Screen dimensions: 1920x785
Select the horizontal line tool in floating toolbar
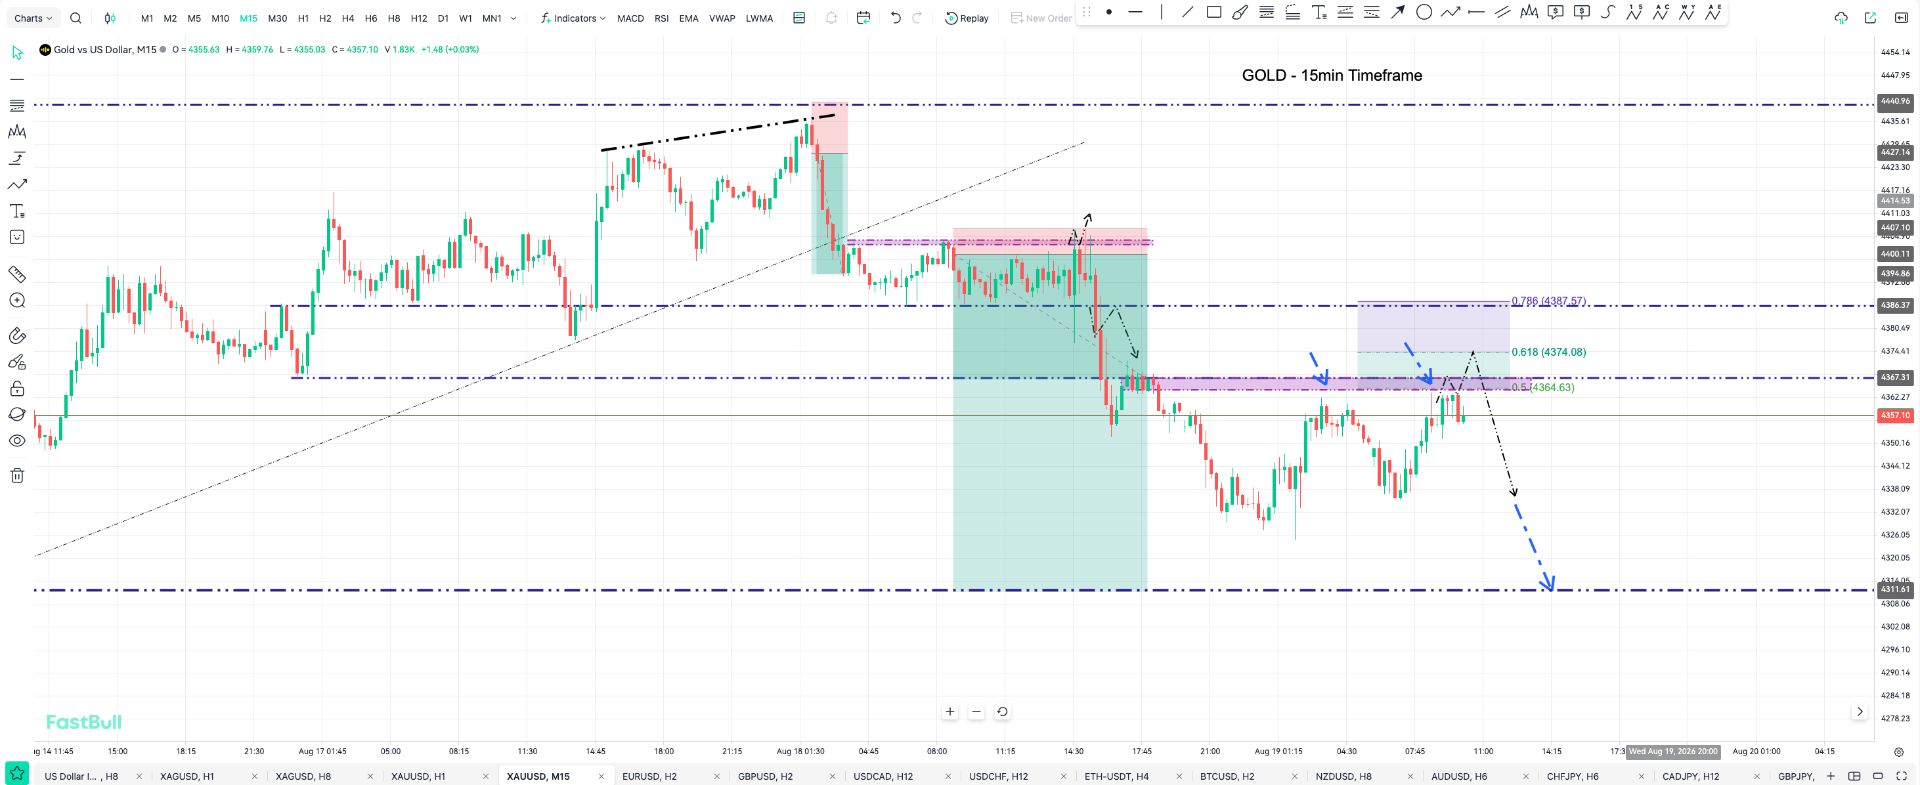coord(1135,13)
